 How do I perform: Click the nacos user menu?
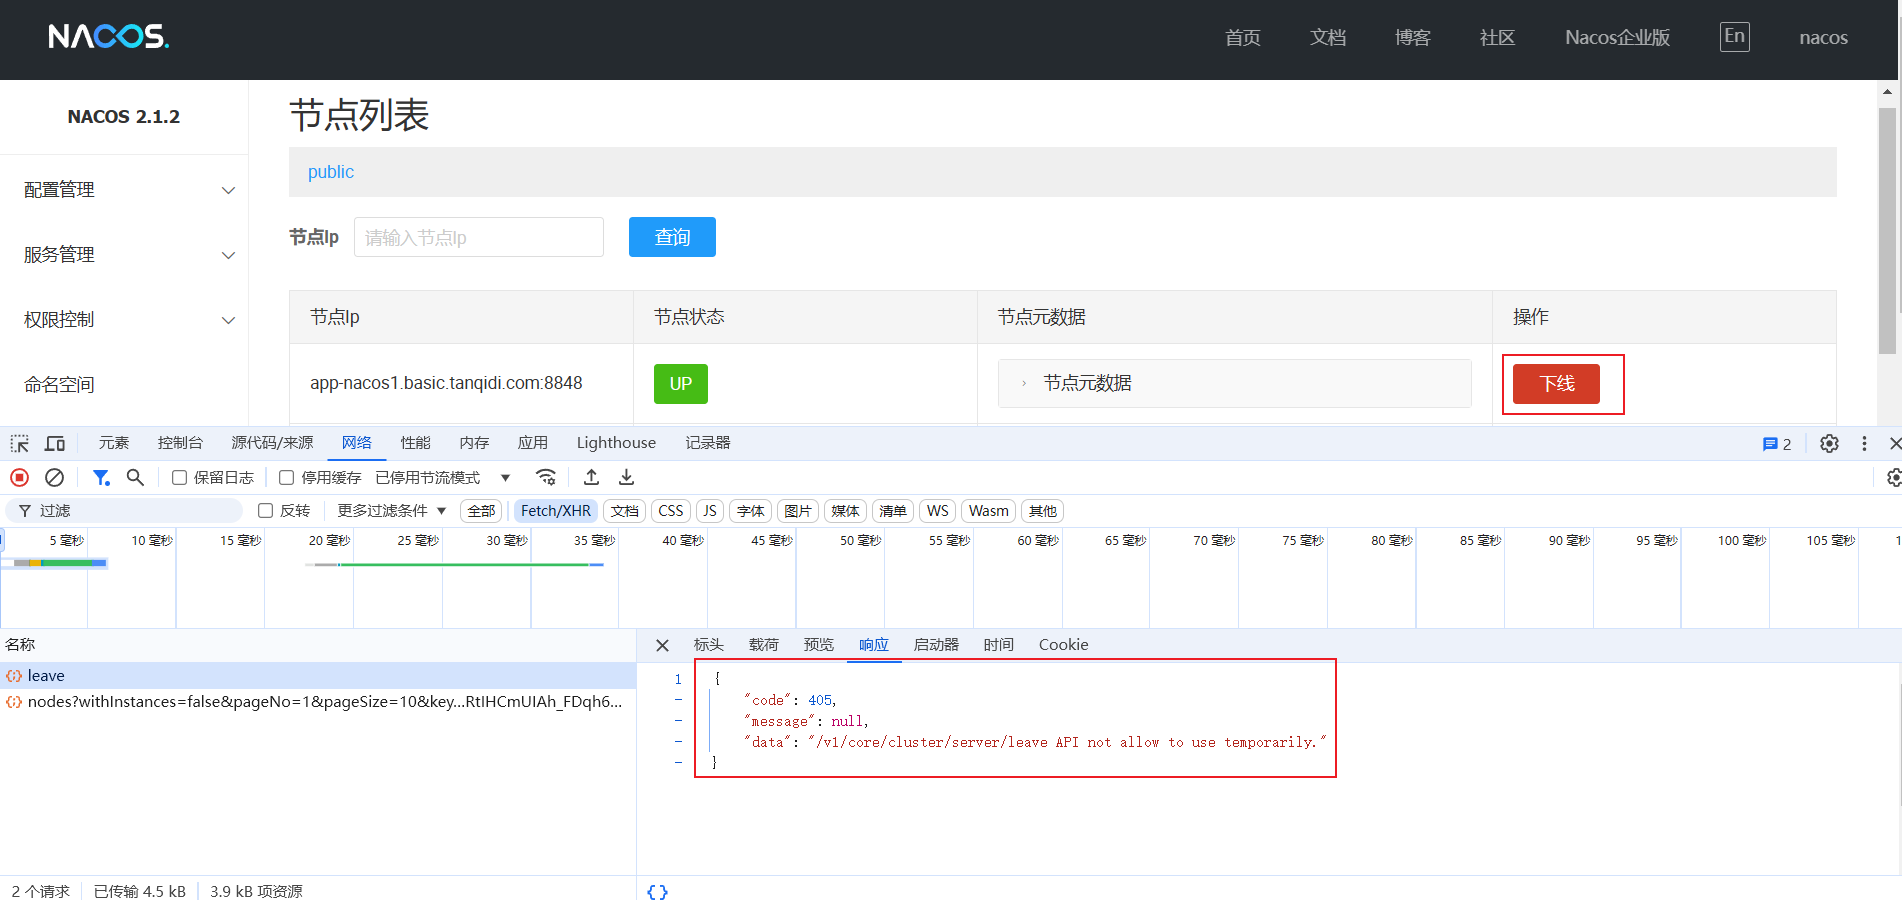[1823, 38]
